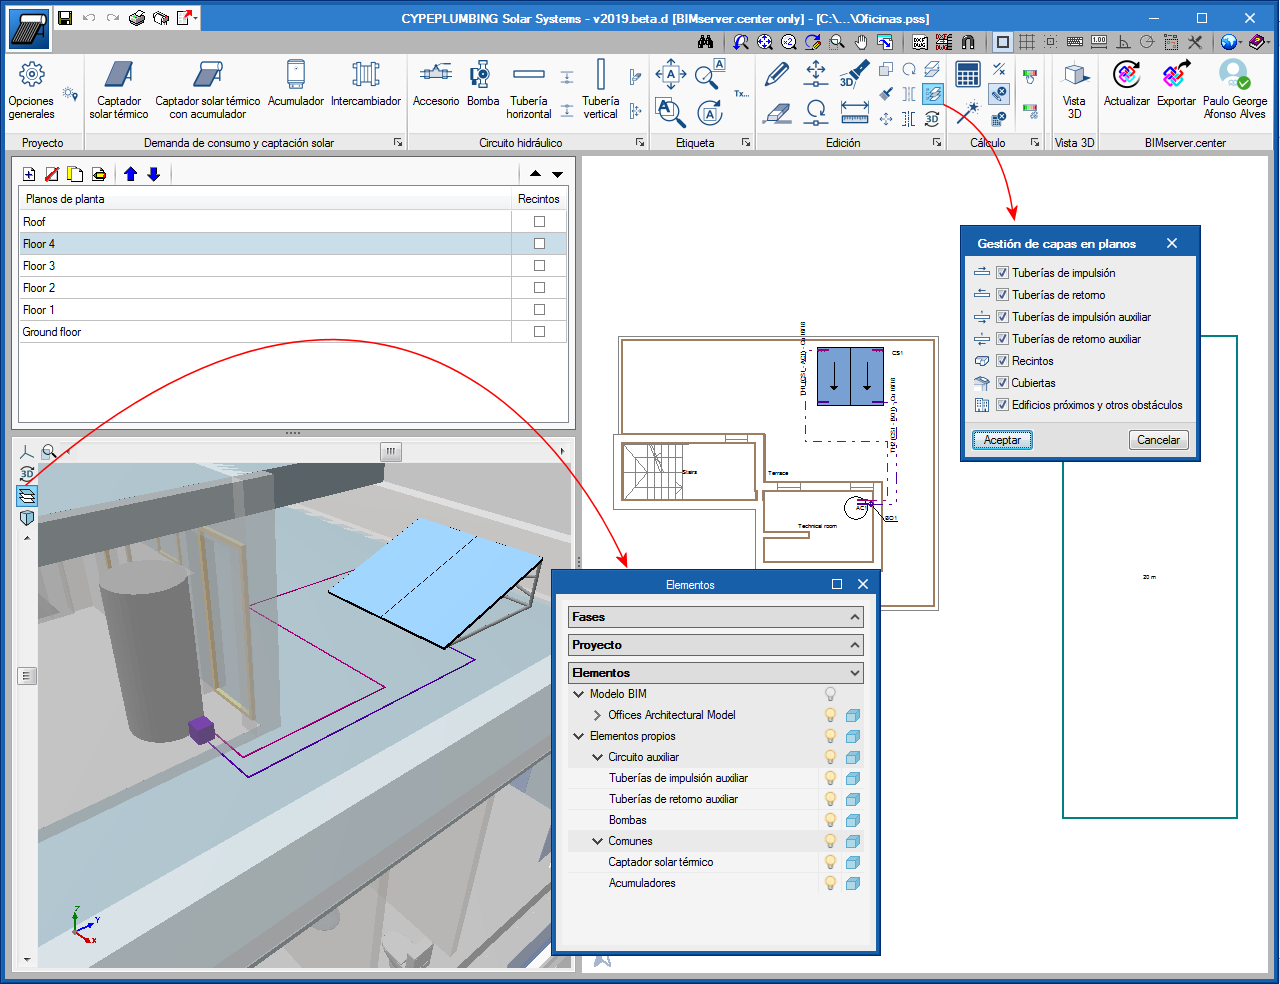Select Tuberías de retorno auxiliar tree item

673,799
